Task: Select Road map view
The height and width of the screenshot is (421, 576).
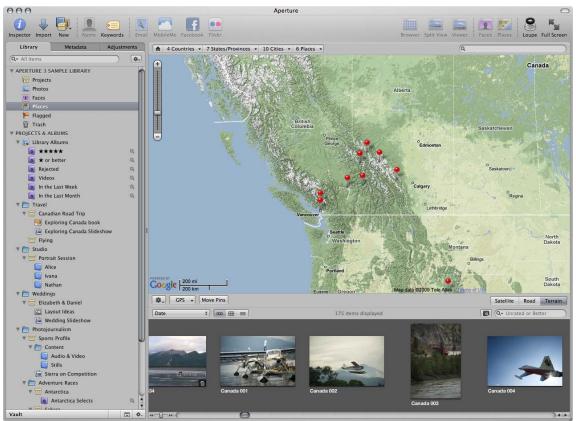Action: click(529, 301)
